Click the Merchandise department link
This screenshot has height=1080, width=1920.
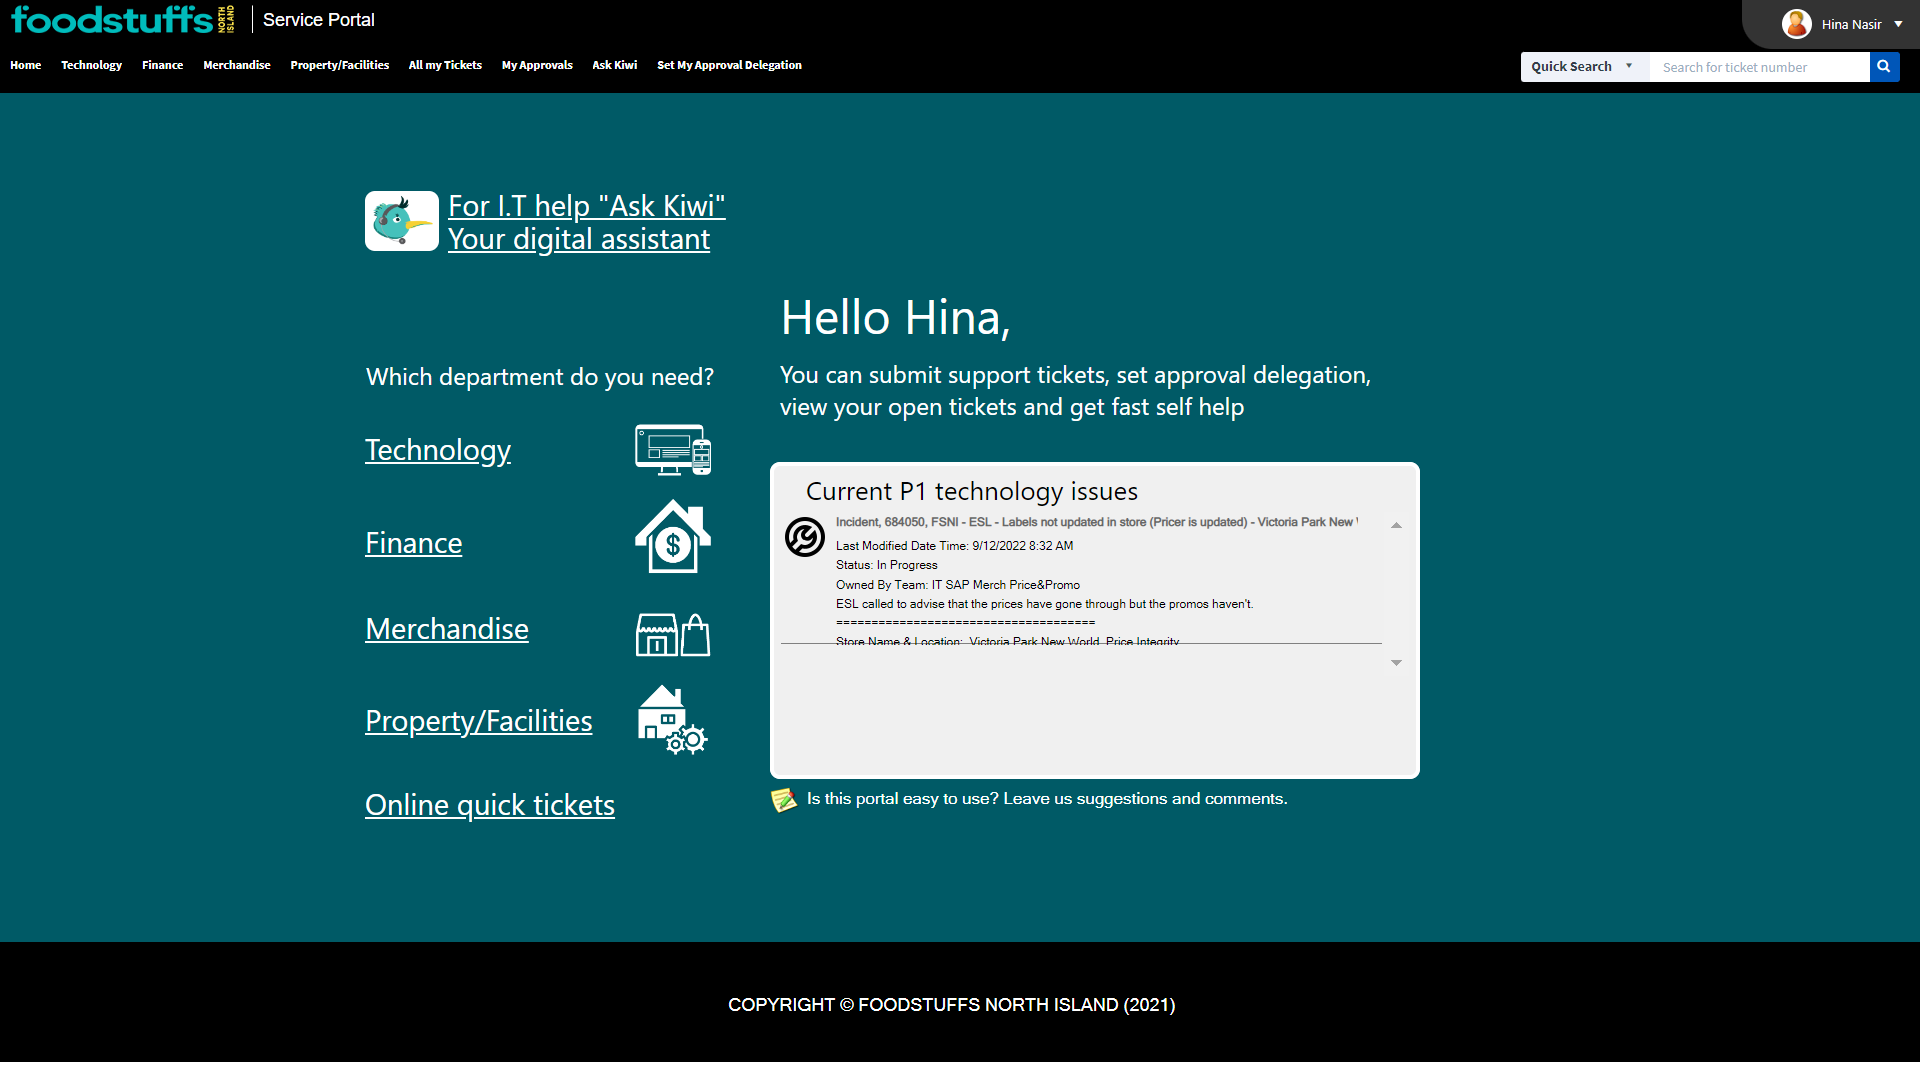coord(447,629)
